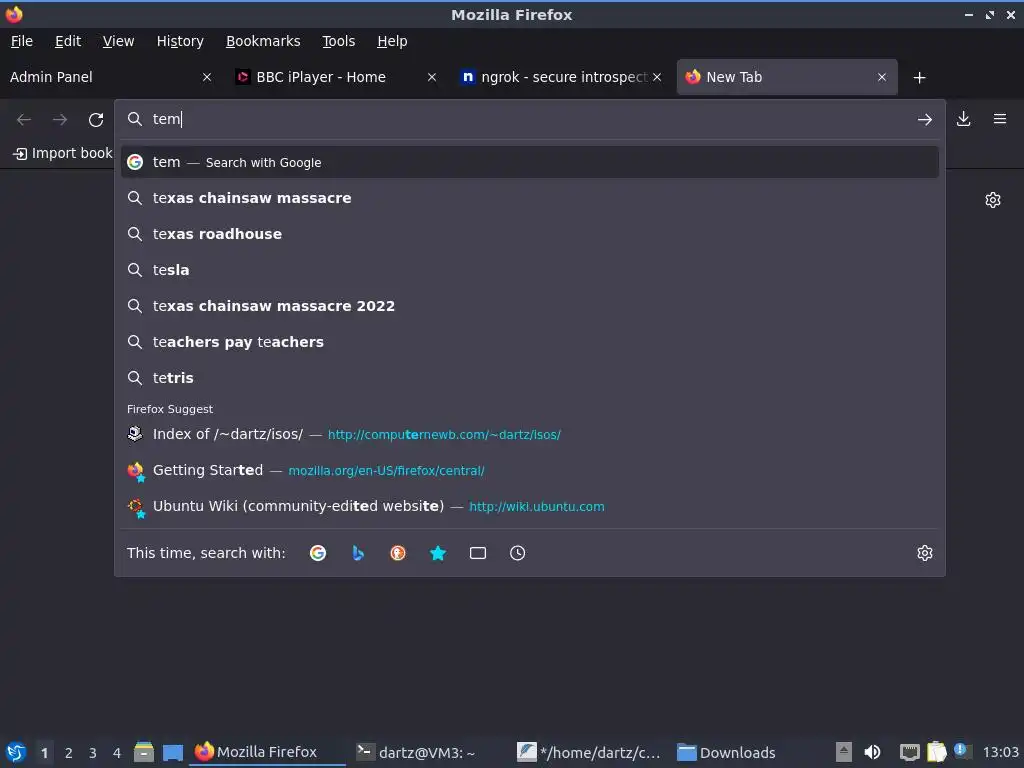
Task: Choose suggestion 'tetris'
Action: pos(530,377)
